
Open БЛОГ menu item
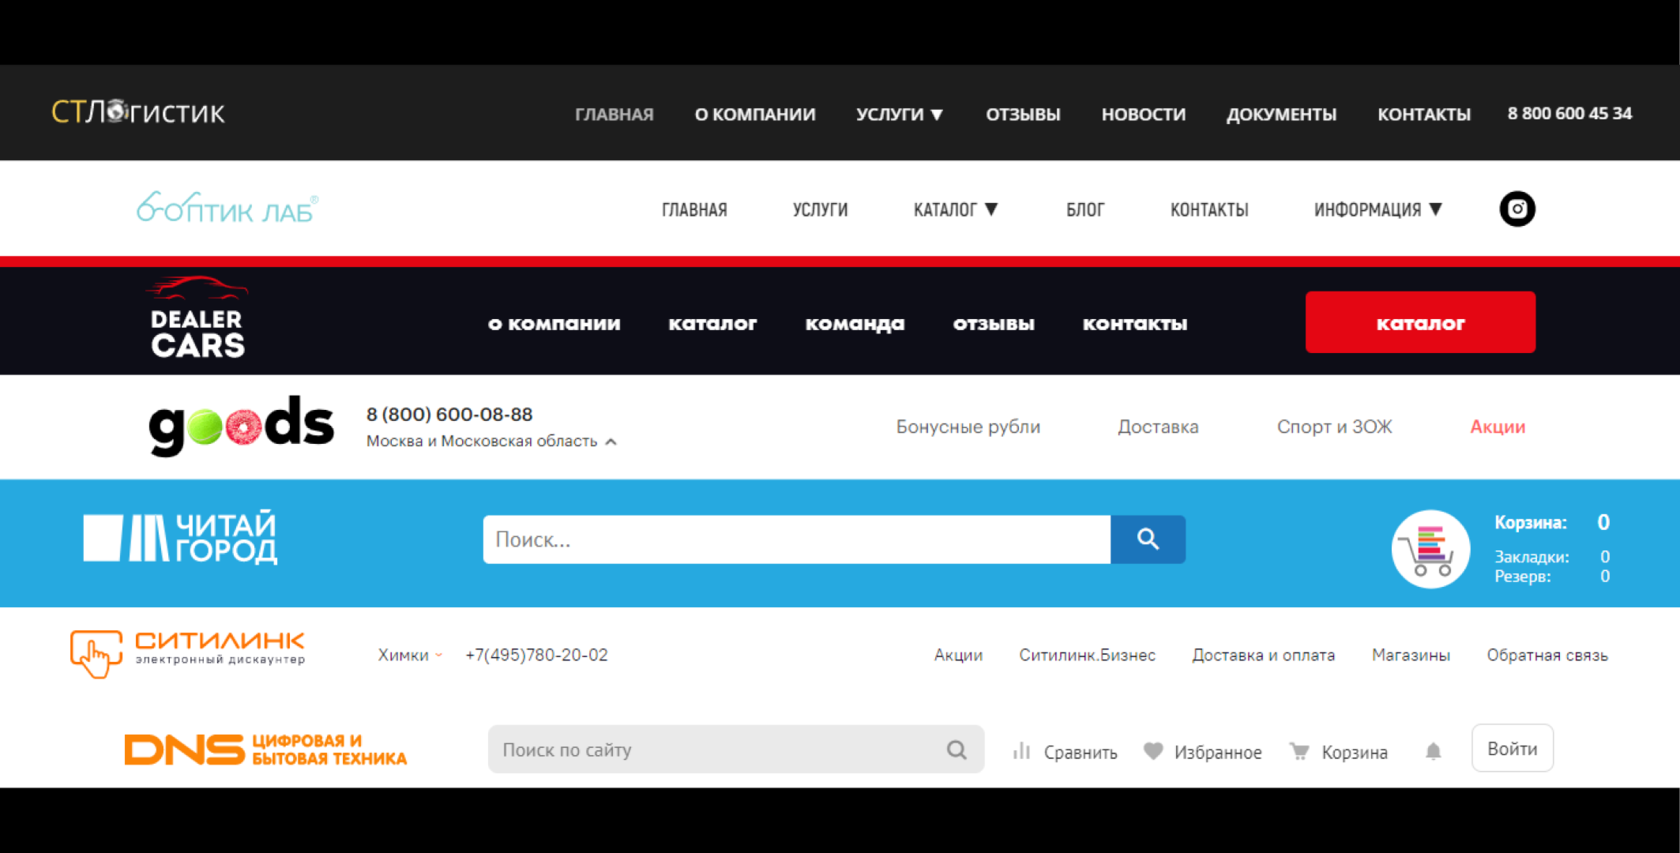pyautogui.click(x=1085, y=210)
